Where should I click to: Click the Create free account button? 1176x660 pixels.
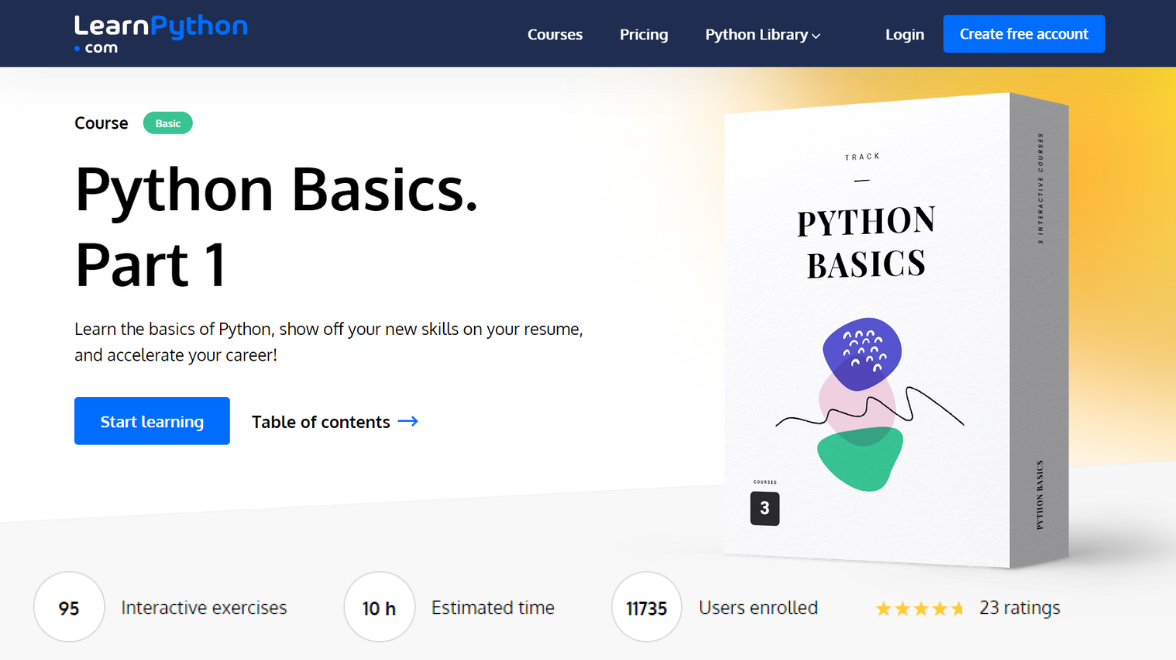1024,34
